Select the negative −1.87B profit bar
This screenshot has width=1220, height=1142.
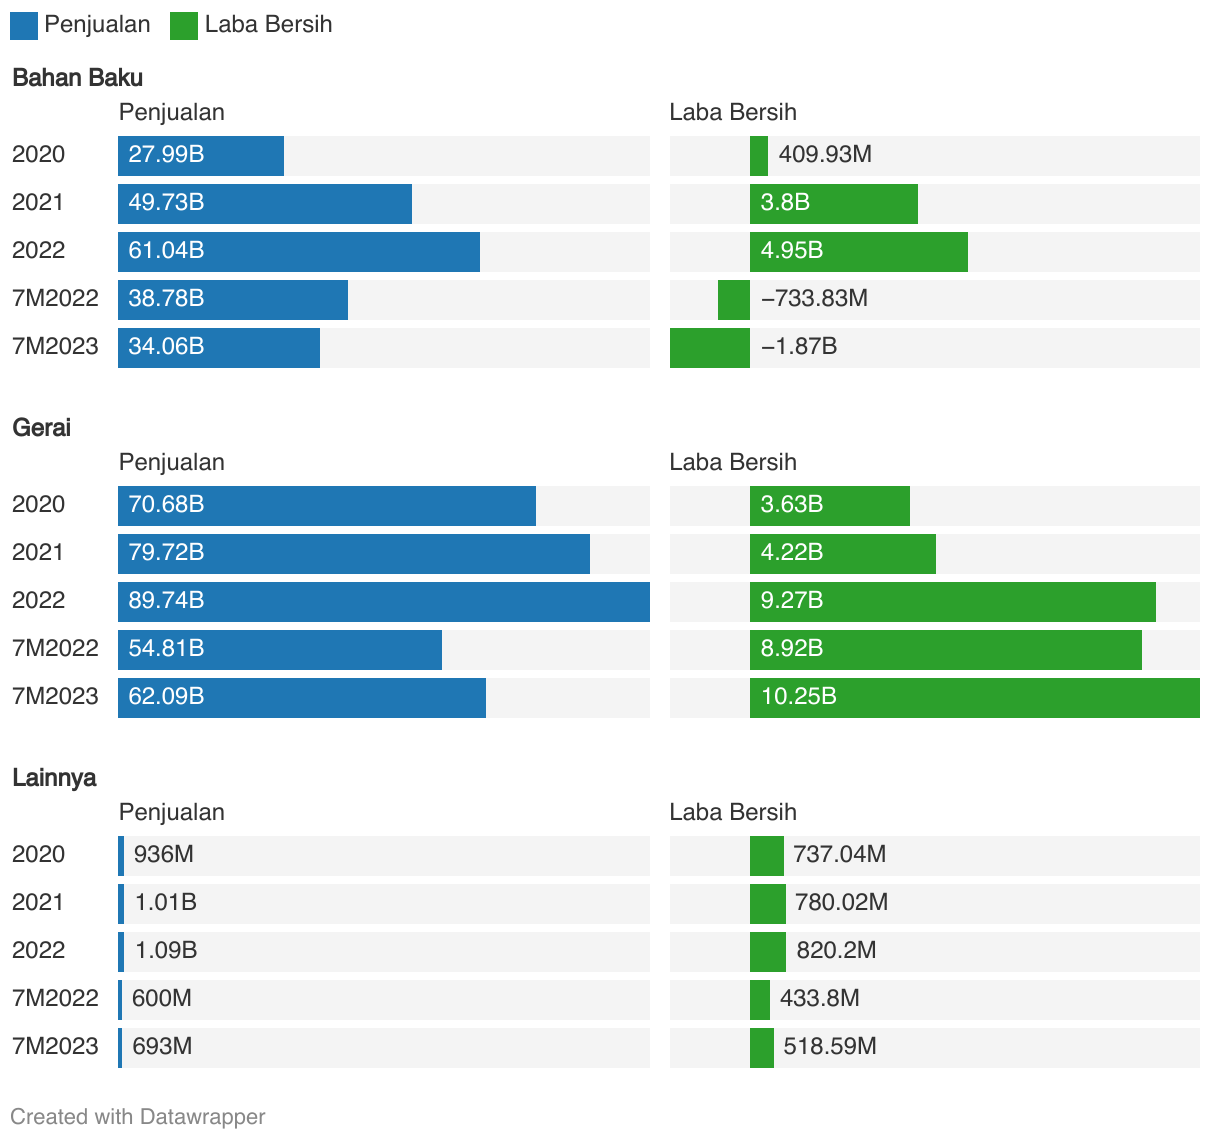[709, 348]
